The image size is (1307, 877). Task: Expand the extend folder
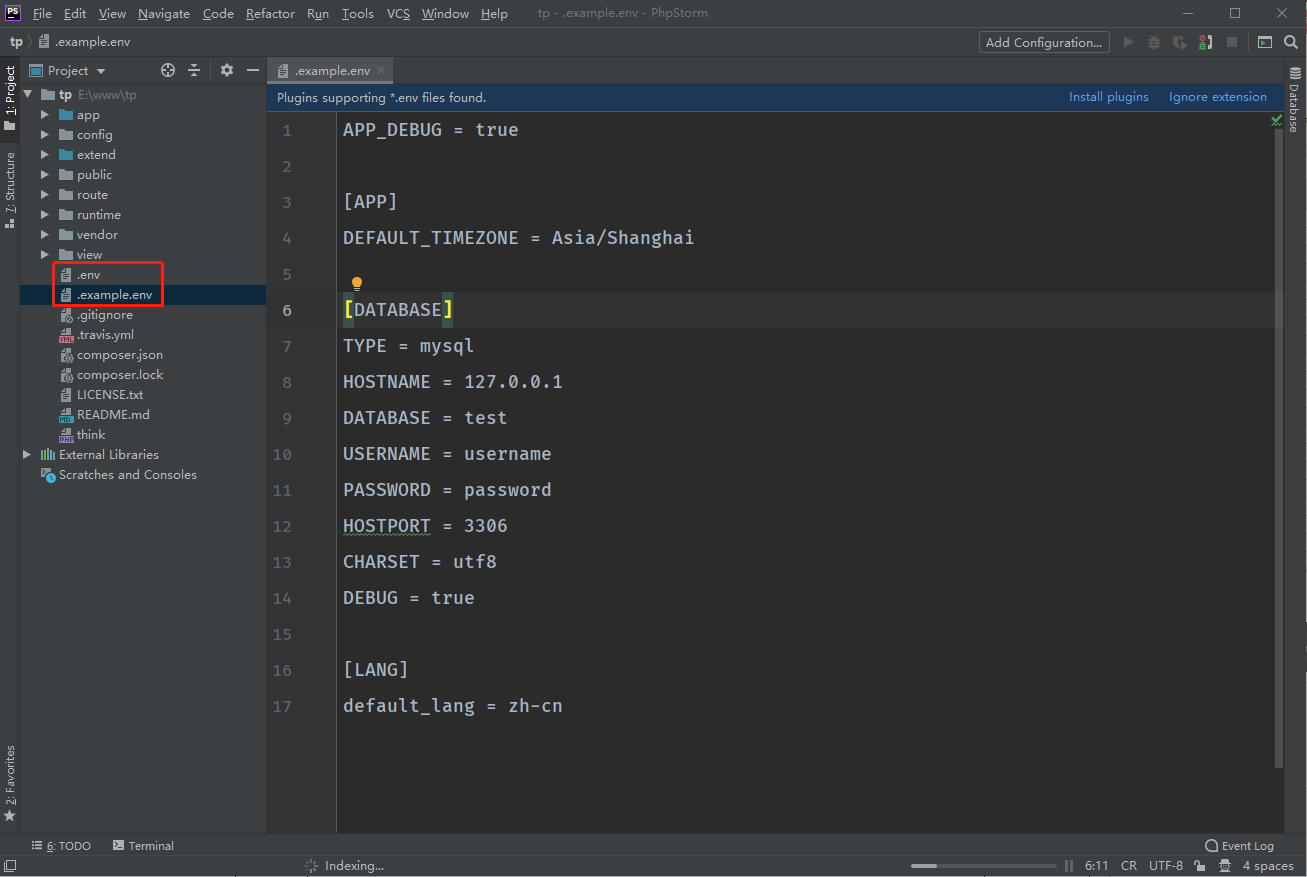click(45, 155)
